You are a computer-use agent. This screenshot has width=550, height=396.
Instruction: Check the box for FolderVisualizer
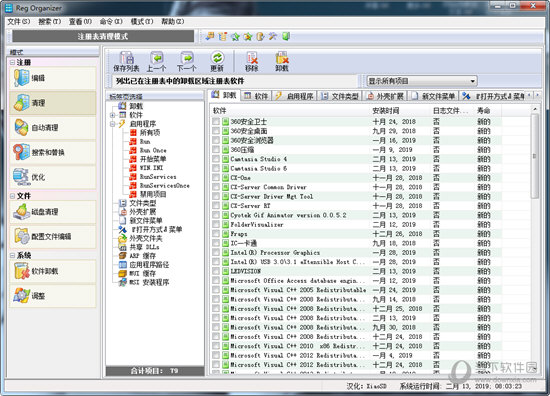(216, 224)
